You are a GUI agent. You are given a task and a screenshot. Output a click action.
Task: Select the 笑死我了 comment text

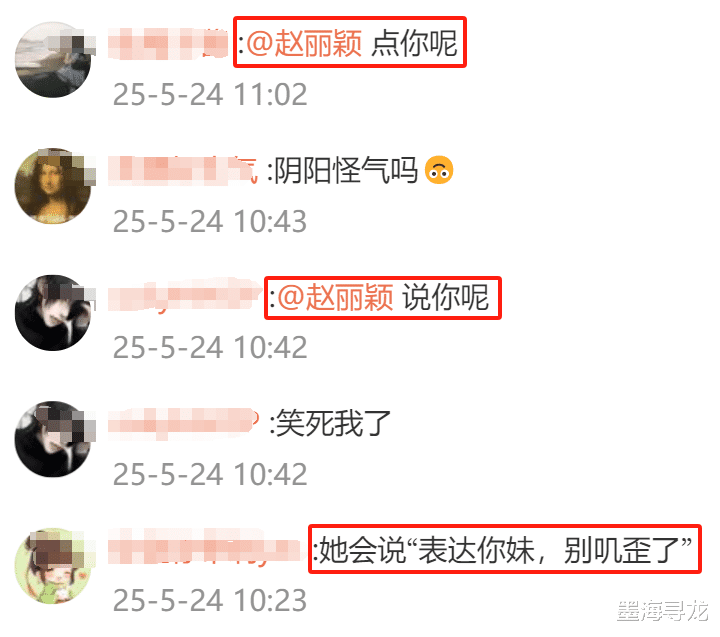pyautogui.click(x=333, y=423)
